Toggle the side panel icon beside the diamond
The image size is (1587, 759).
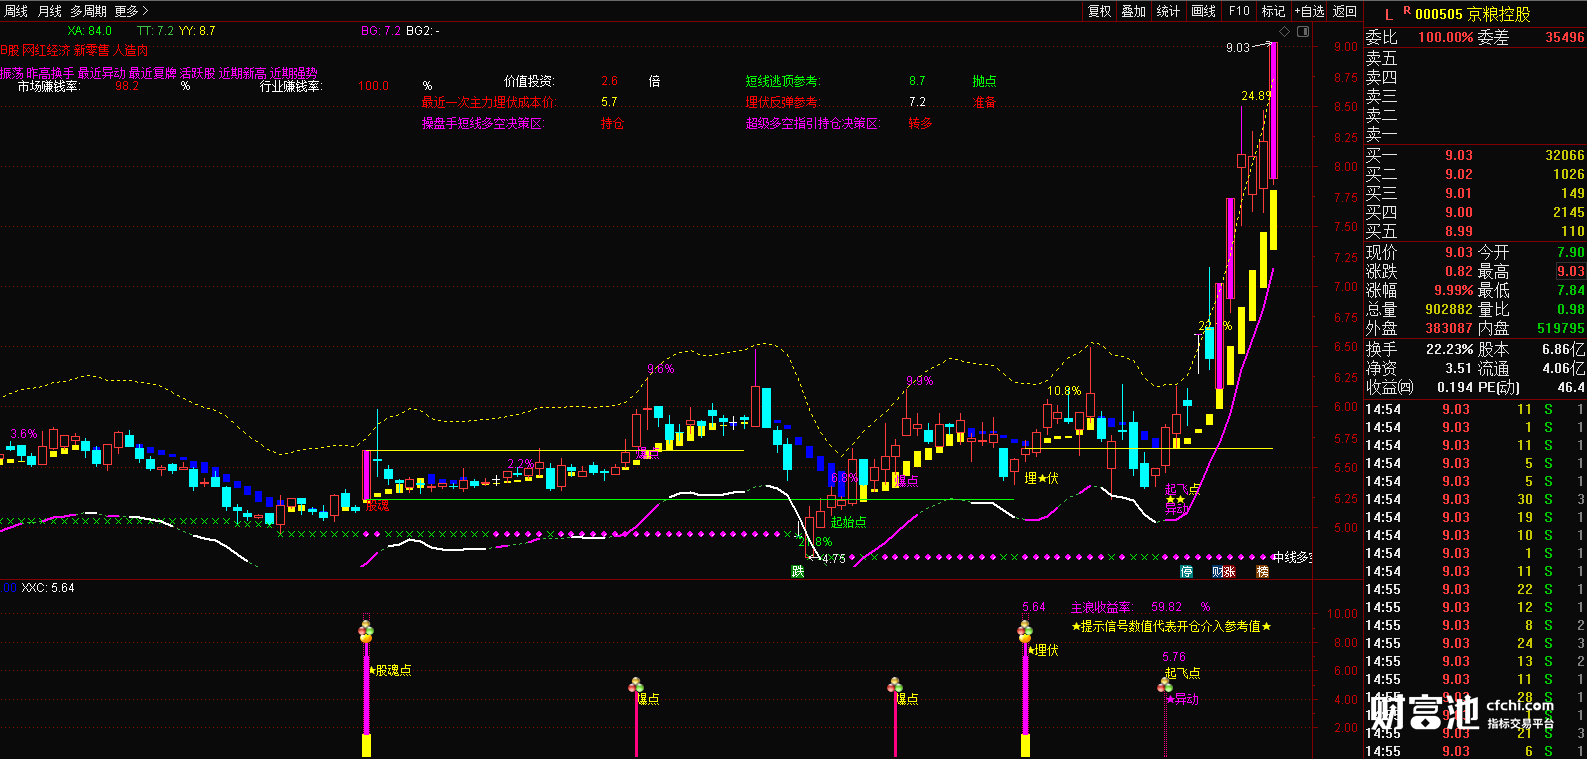(x=1302, y=32)
